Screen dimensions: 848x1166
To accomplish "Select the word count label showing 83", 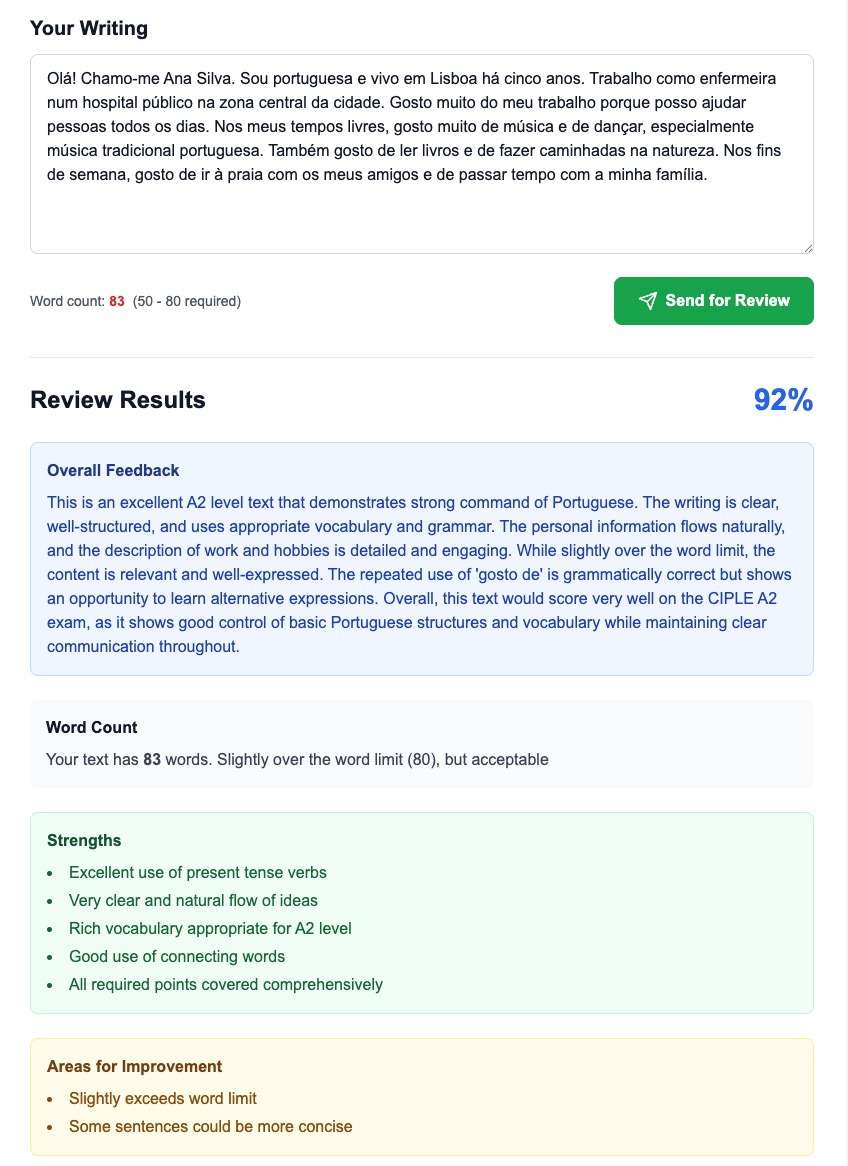I will pos(76,300).
